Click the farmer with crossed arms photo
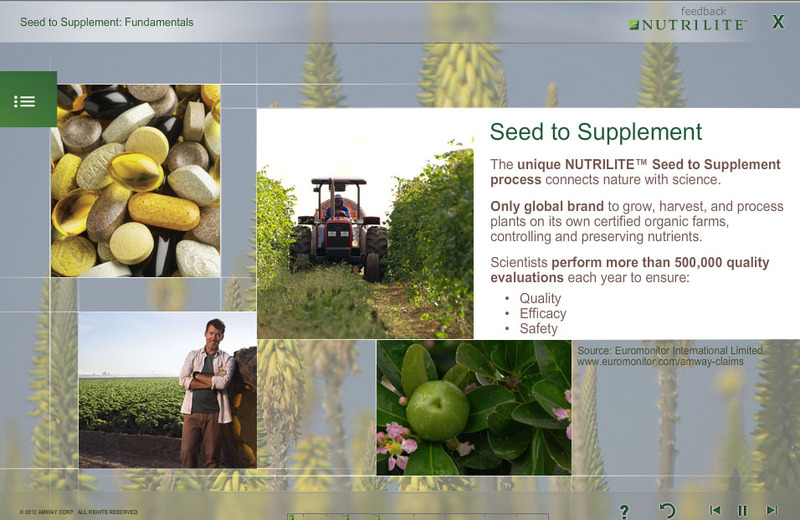 tap(167, 390)
